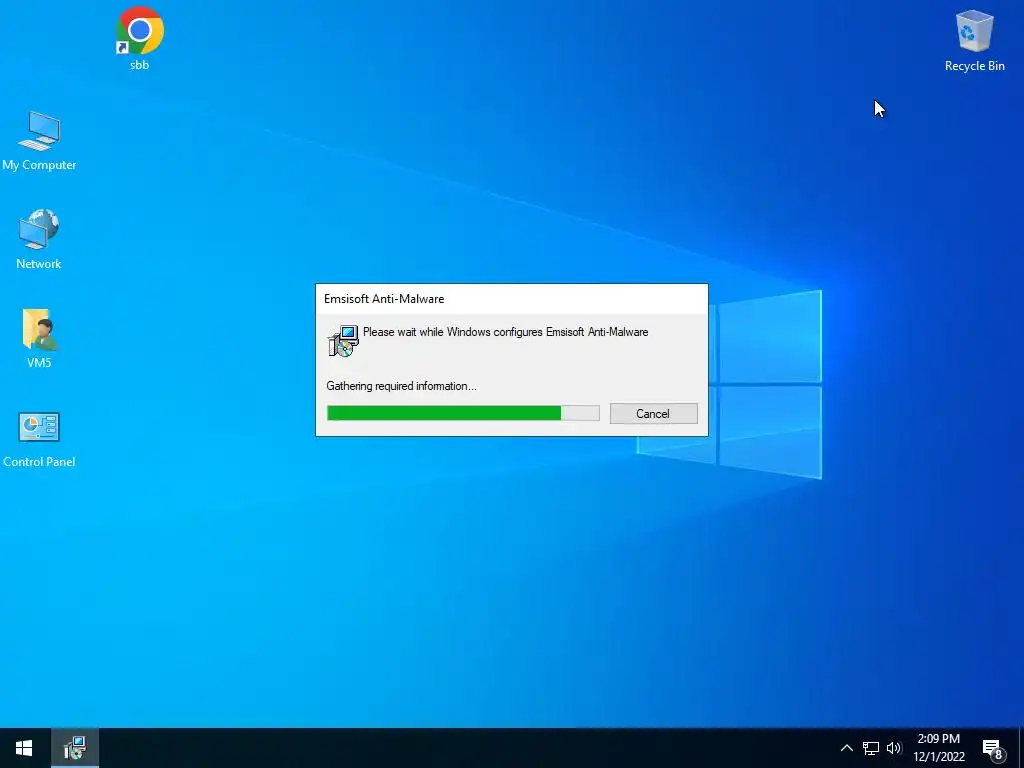Screen dimensions: 1024x768
Task: Select the "Please wait while Windows configures" message
Action: click(x=505, y=332)
